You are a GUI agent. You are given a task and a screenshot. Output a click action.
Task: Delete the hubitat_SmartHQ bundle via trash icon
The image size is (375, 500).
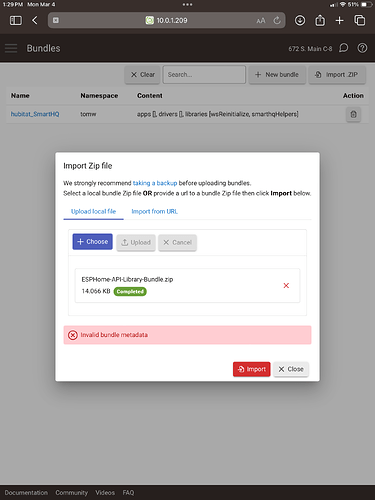pos(353,114)
